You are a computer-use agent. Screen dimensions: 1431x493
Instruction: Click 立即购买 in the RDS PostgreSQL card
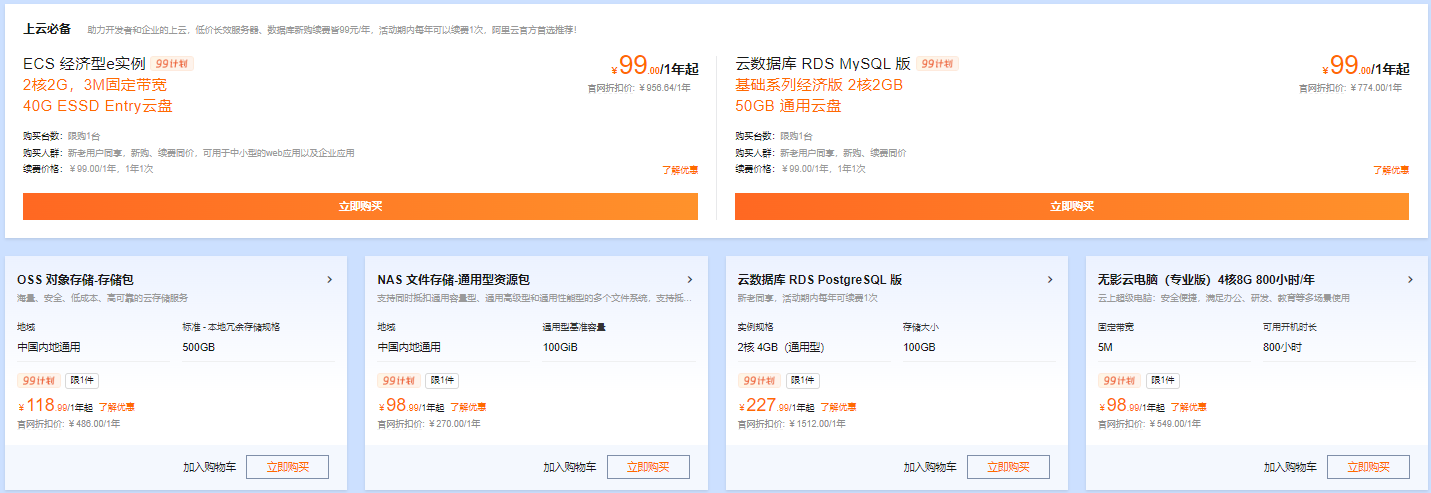1008,467
